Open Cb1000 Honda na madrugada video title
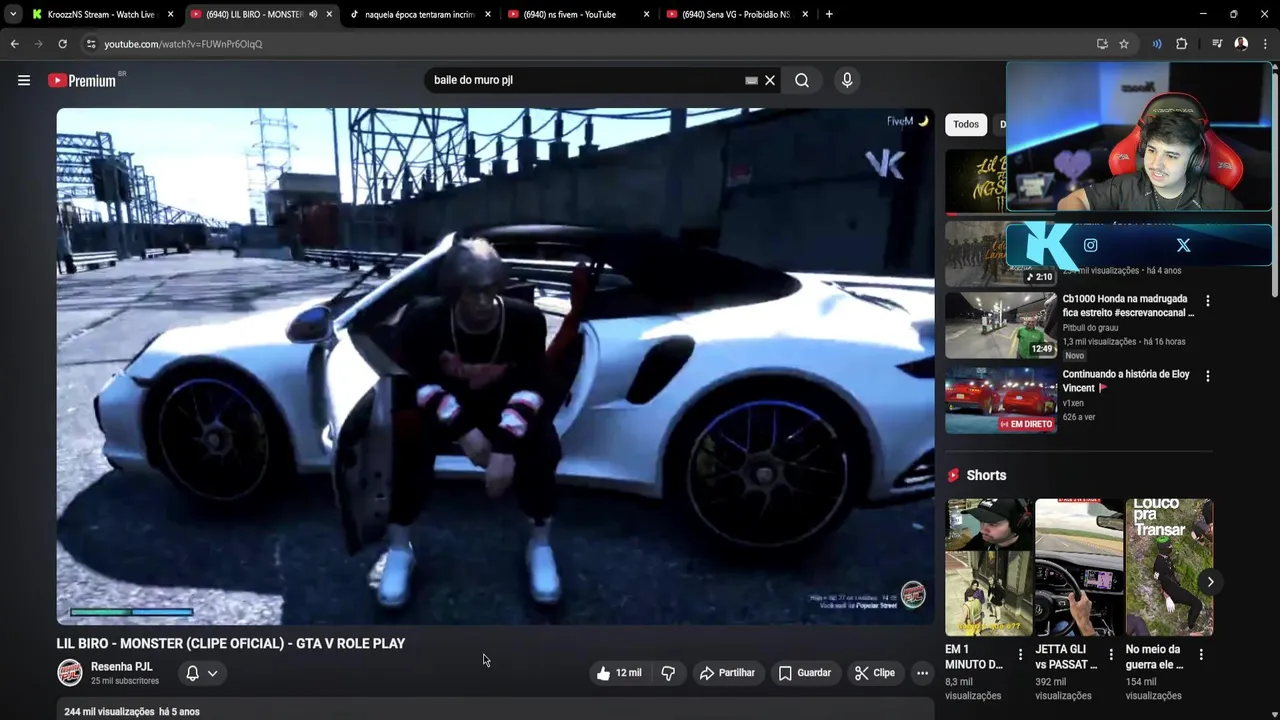The width and height of the screenshot is (1280, 720). 1127,305
